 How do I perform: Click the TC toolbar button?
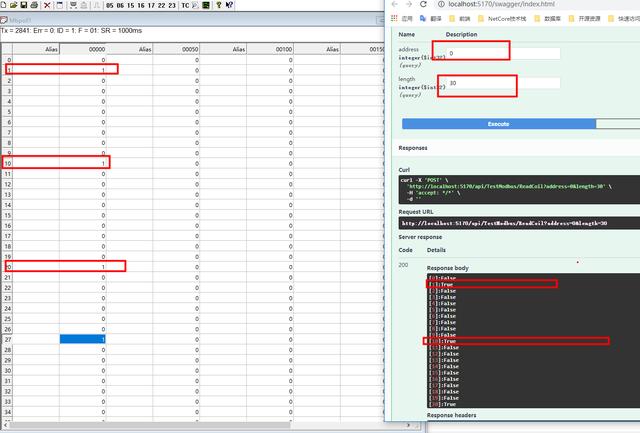click(185, 5)
